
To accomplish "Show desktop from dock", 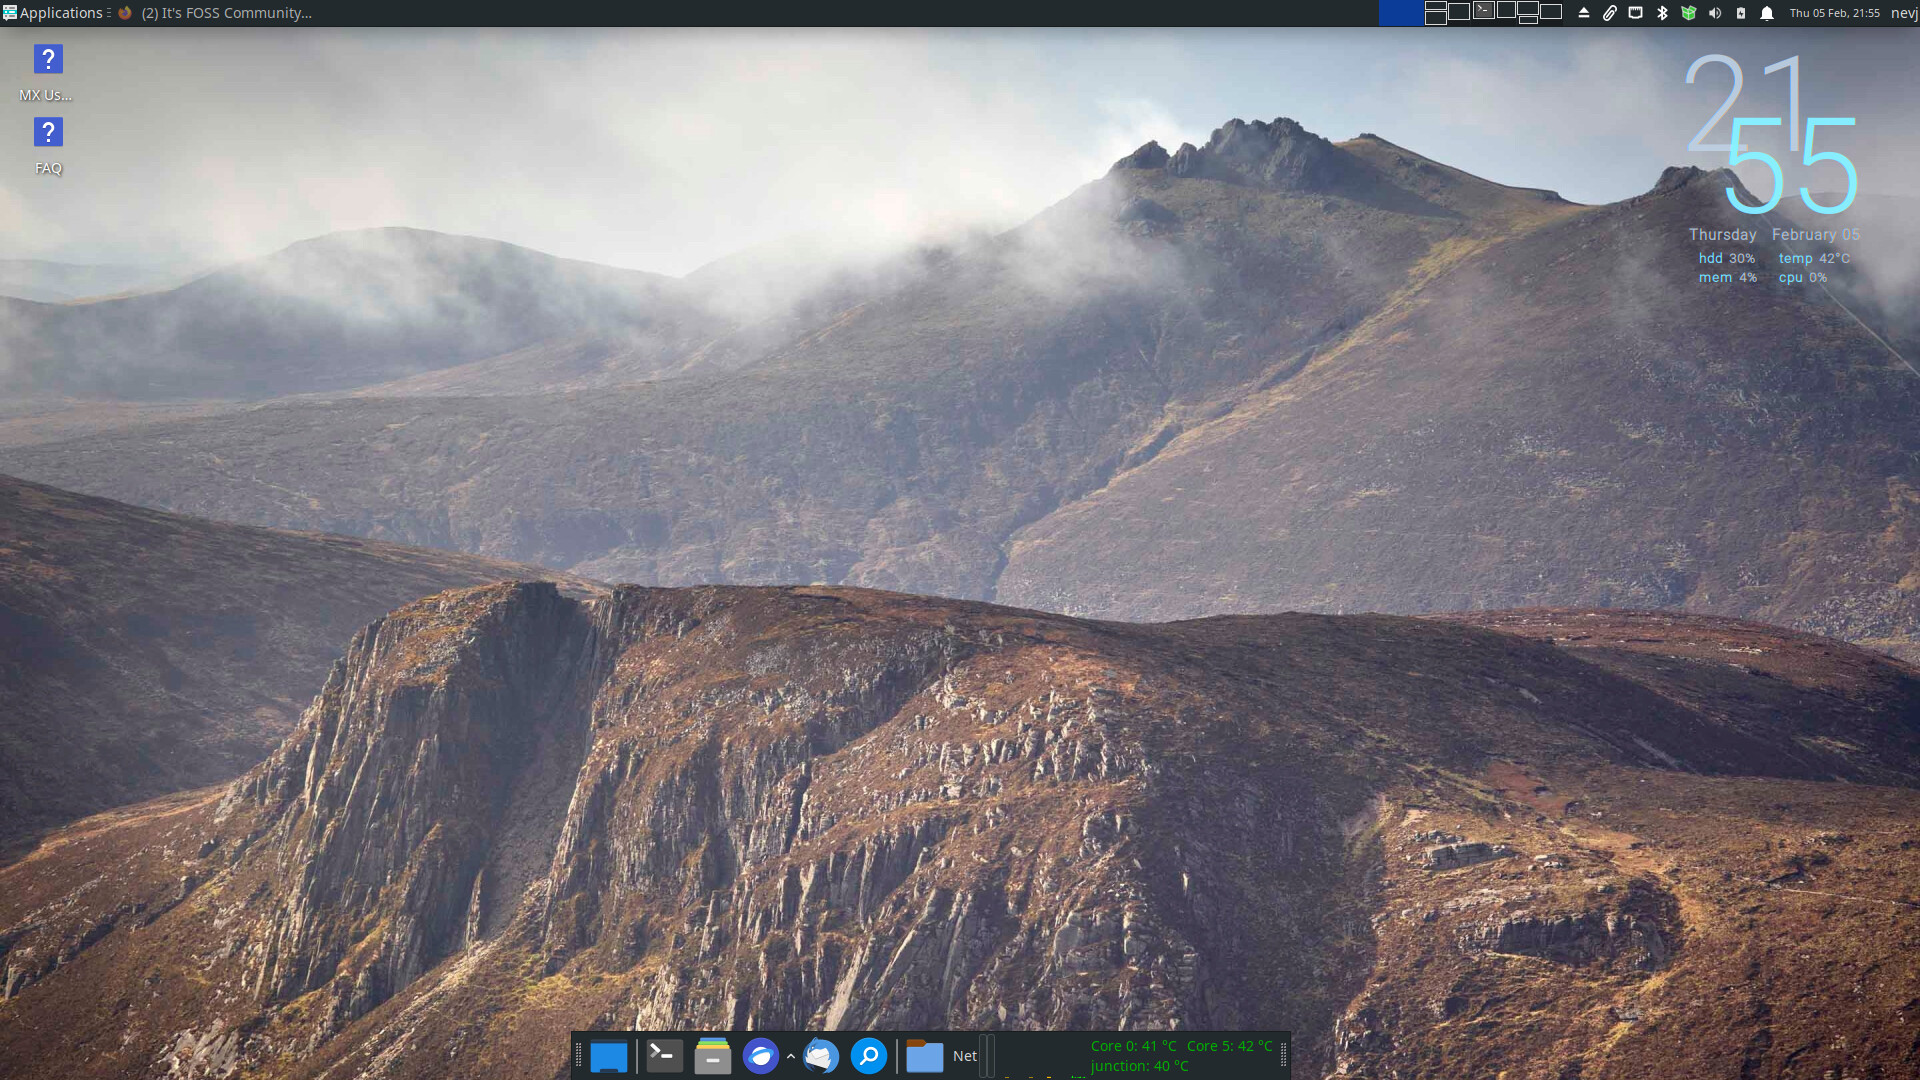I will tap(608, 1056).
